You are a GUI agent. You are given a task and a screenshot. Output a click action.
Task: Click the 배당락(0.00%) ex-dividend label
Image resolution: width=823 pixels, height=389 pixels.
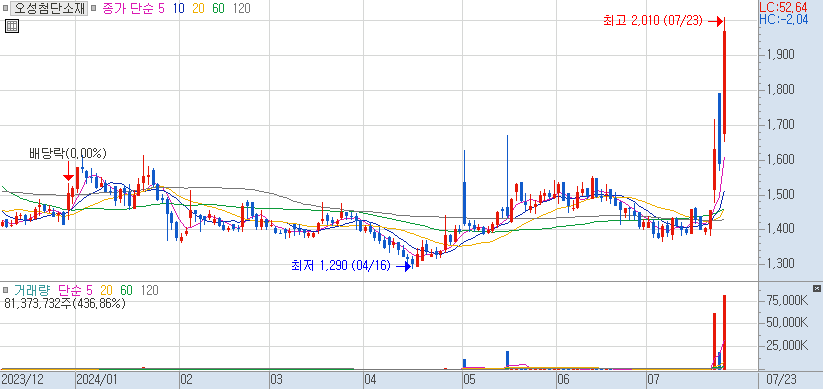(68, 154)
